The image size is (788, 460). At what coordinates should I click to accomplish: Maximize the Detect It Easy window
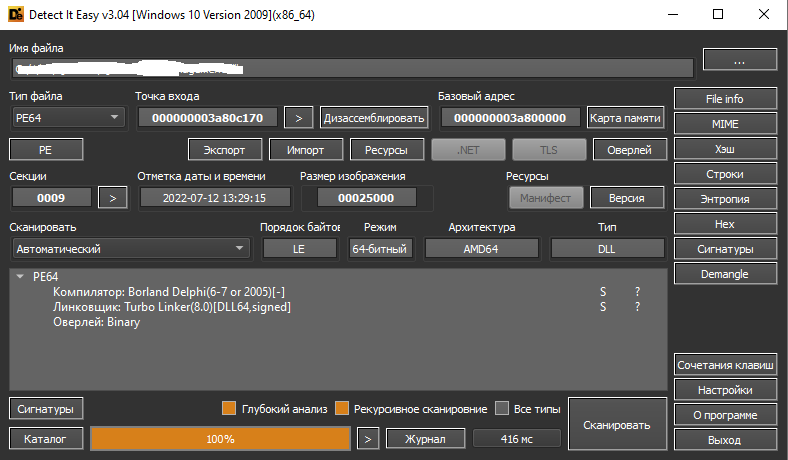click(x=718, y=14)
